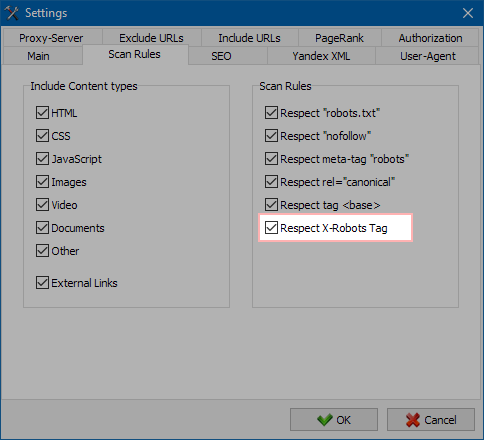This screenshot has width=484, height=440.
Task: Switch to the Proxy-Server tab
Action: 51,38
